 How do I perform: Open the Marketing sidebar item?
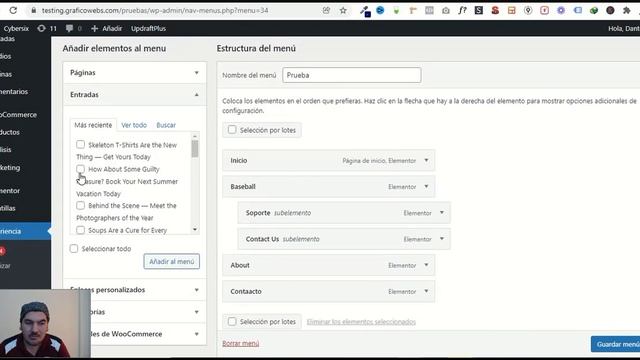[x=10, y=167]
